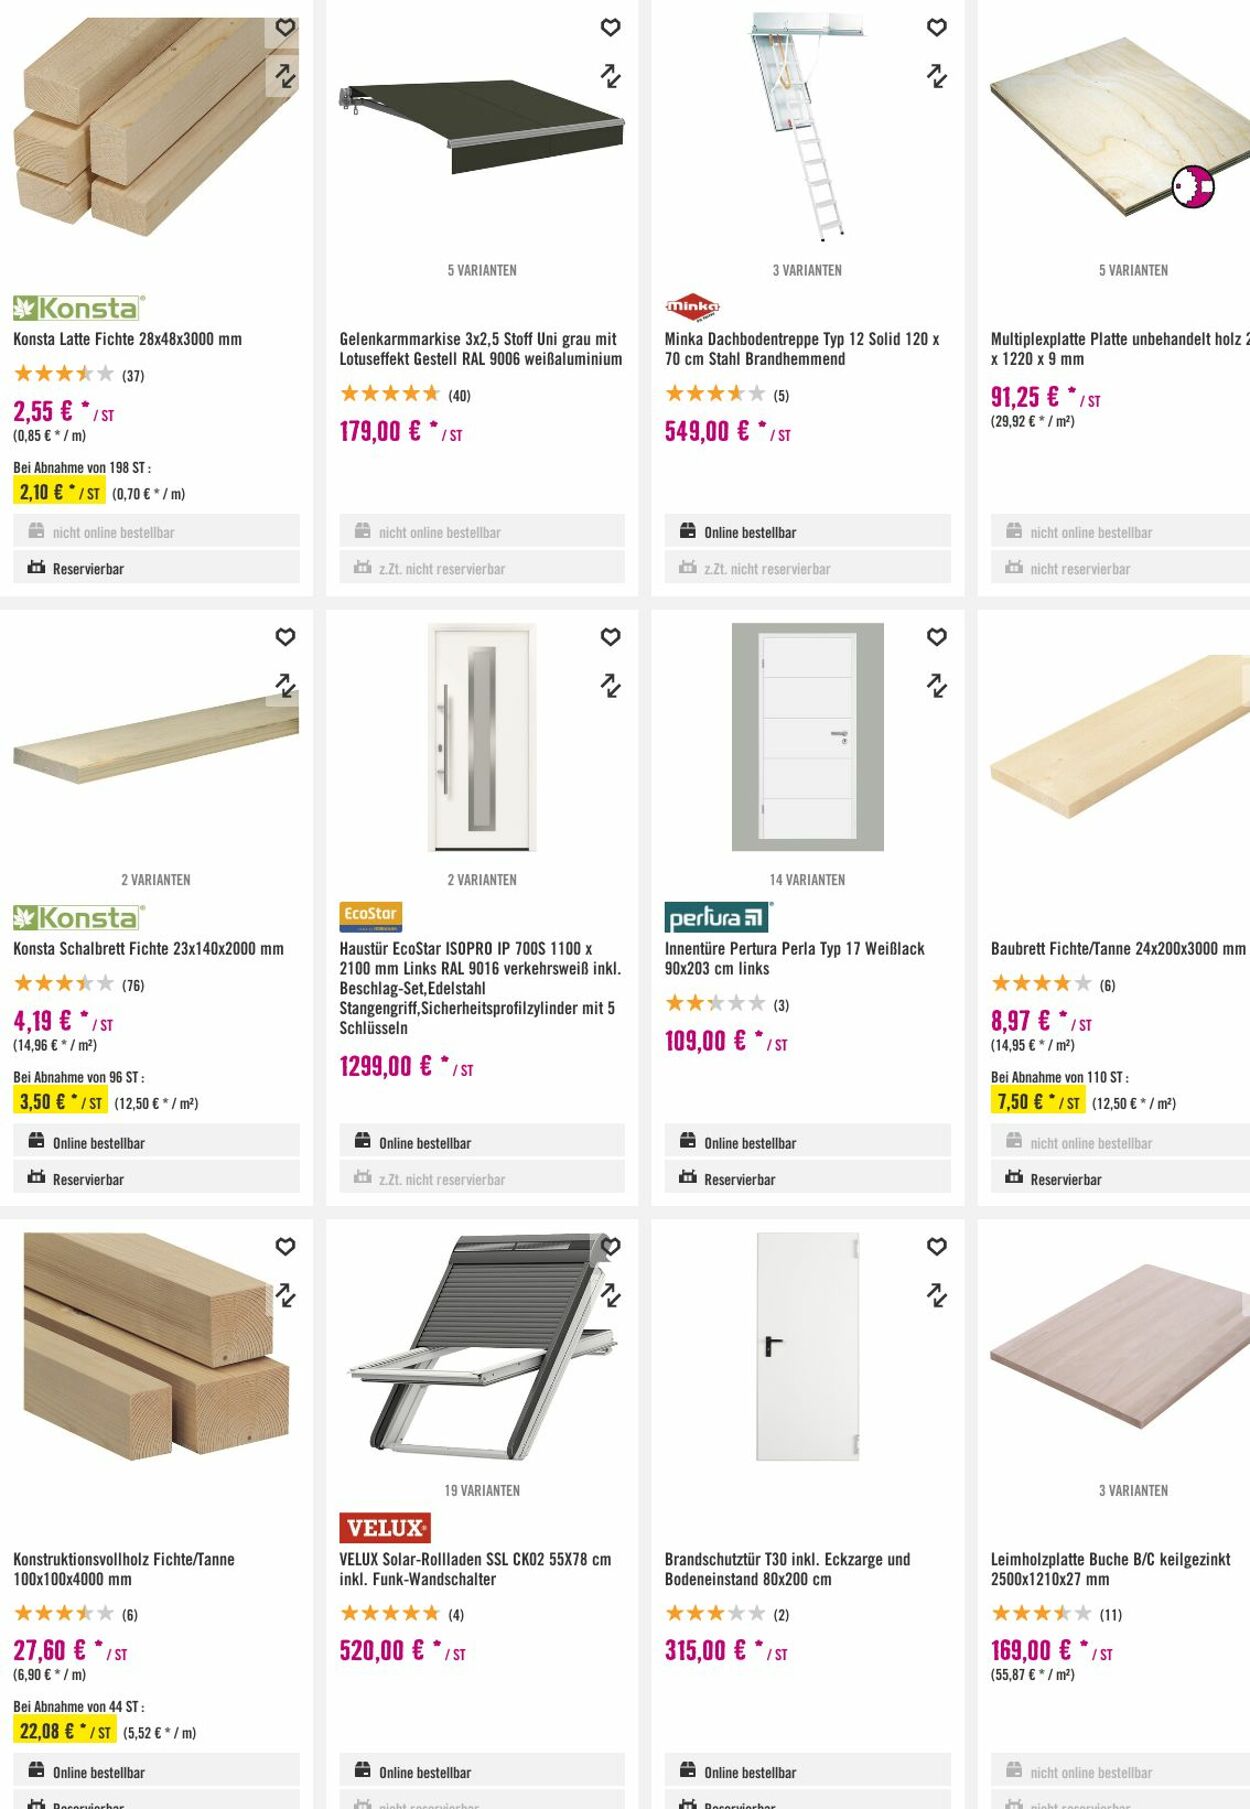Click Online bestellbar for Minka Dachbodentreppe
The height and width of the screenshot is (1809, 1250).
(750, 532)
